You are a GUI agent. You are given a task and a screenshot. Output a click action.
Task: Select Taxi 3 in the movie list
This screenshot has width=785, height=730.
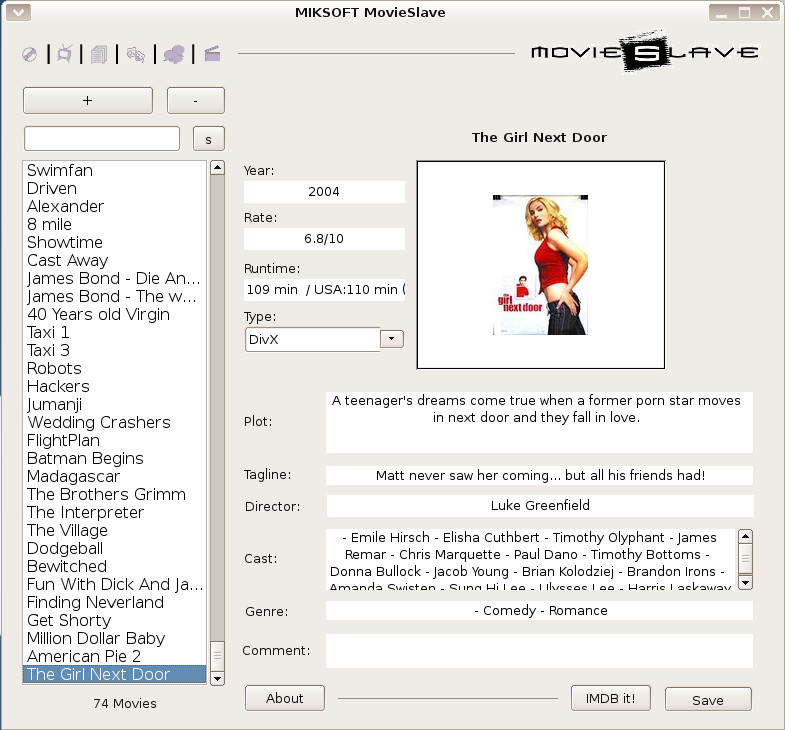[x=115, y=351]
